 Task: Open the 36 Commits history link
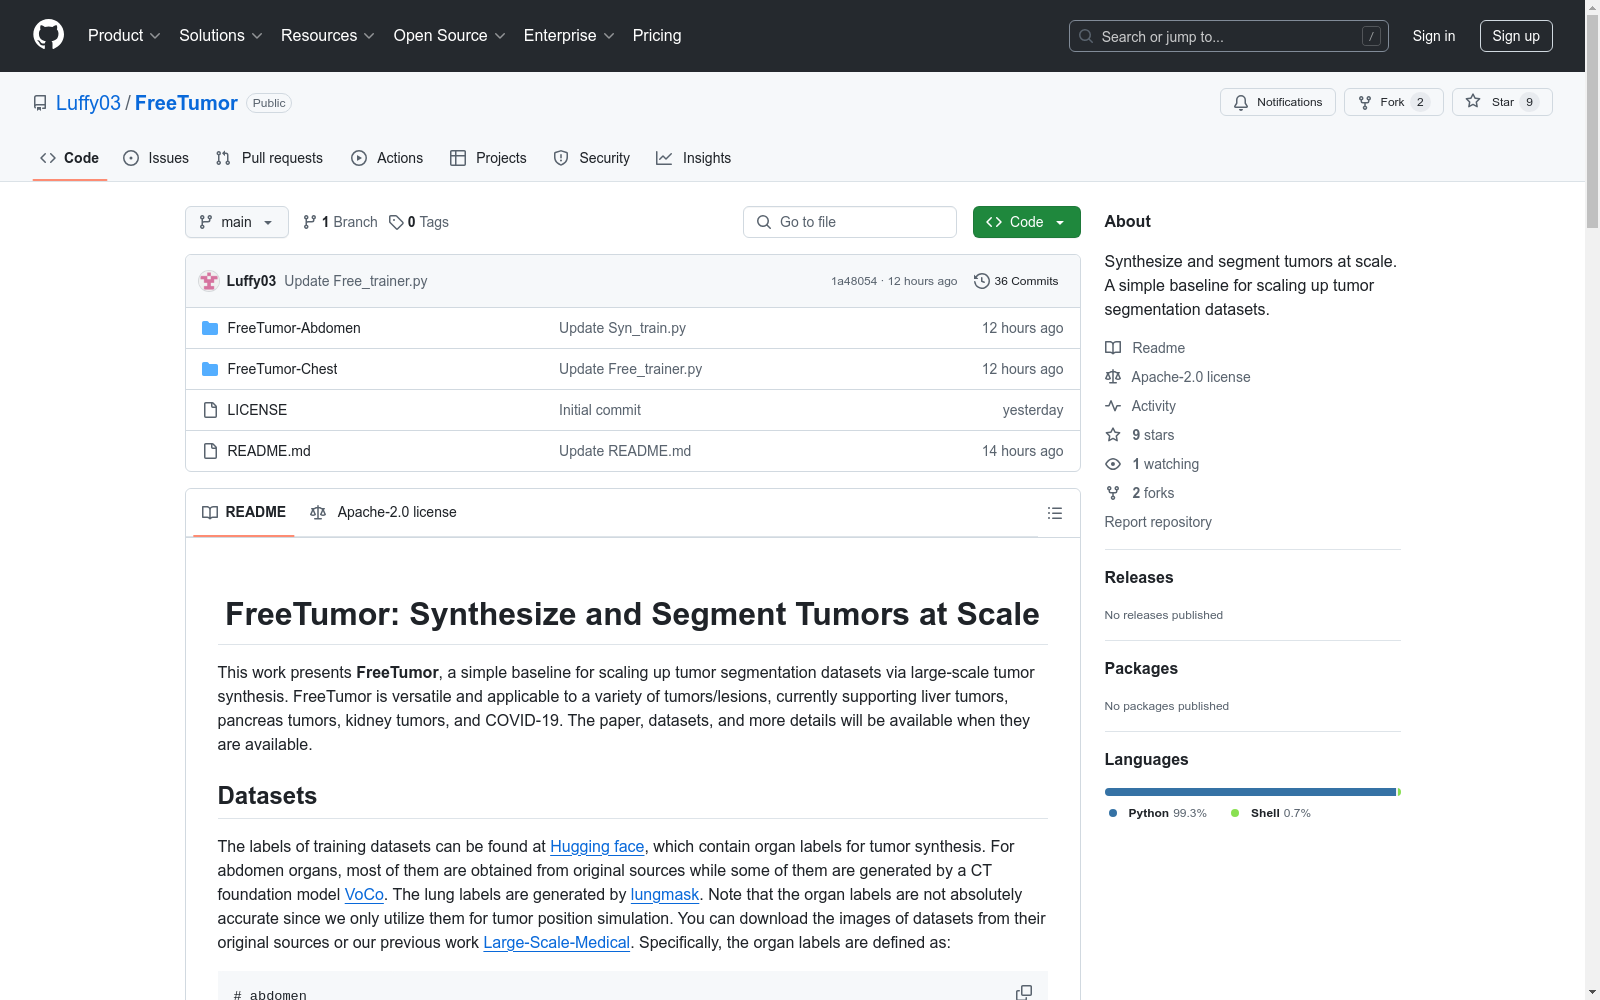click(x=1016, y=281)
